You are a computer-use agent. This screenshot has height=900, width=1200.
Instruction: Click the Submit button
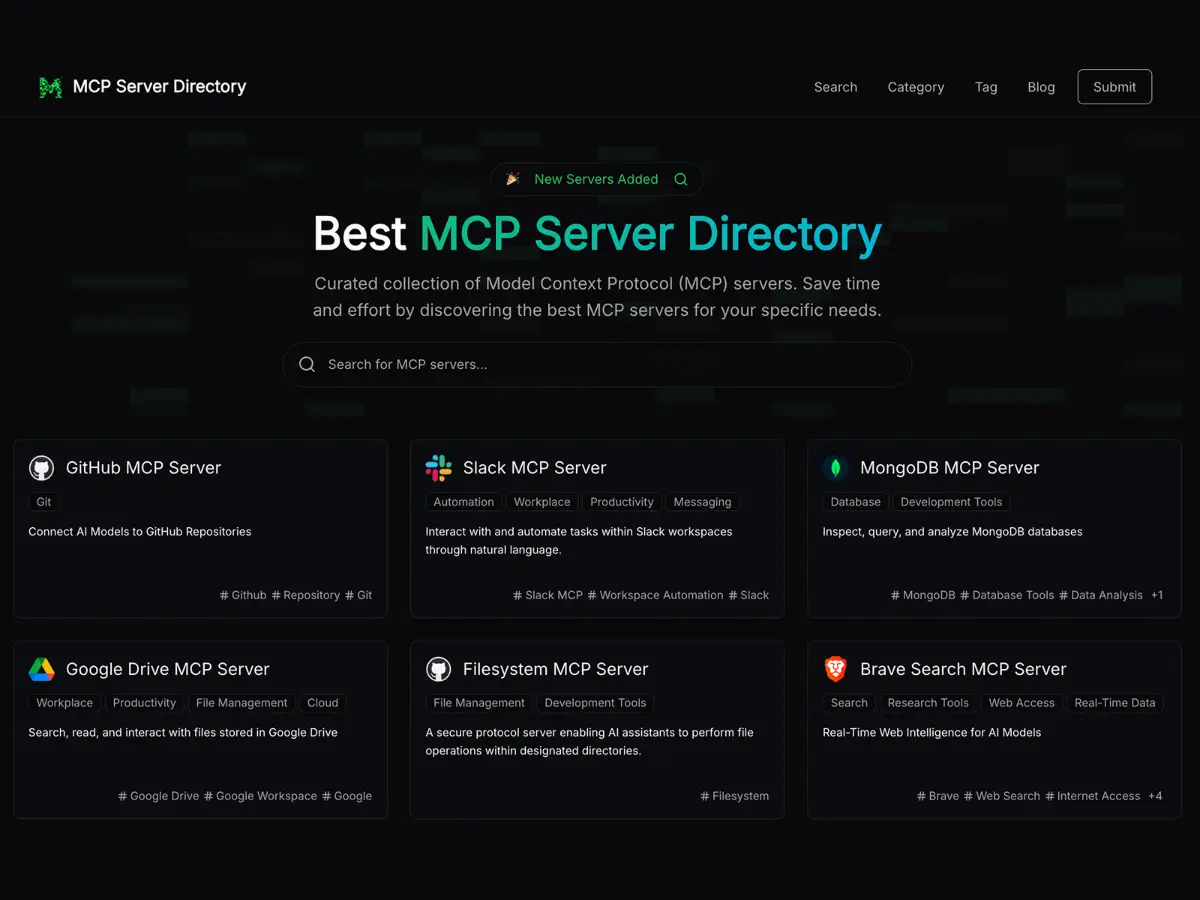click(1114, 87)
